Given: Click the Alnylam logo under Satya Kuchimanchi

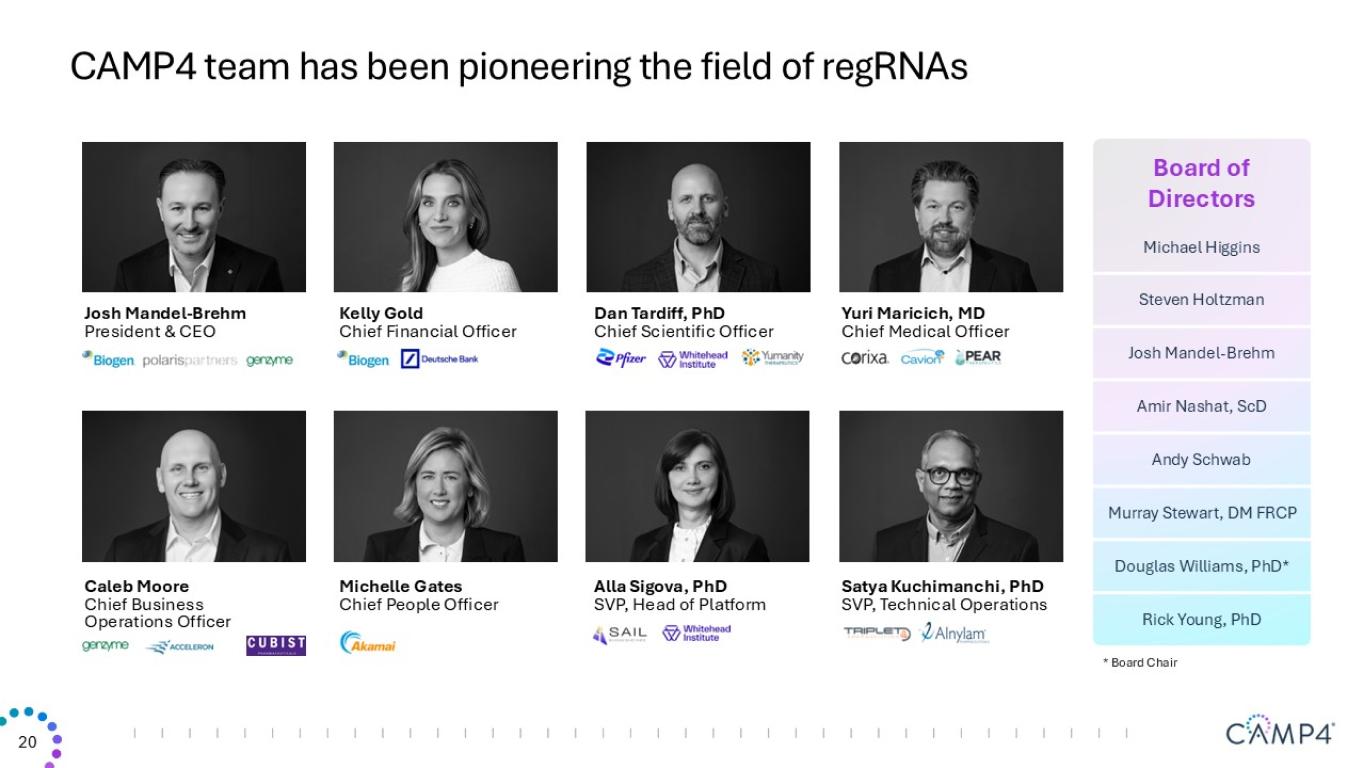Looking at the screenshot, I should [x=953, y=633].
